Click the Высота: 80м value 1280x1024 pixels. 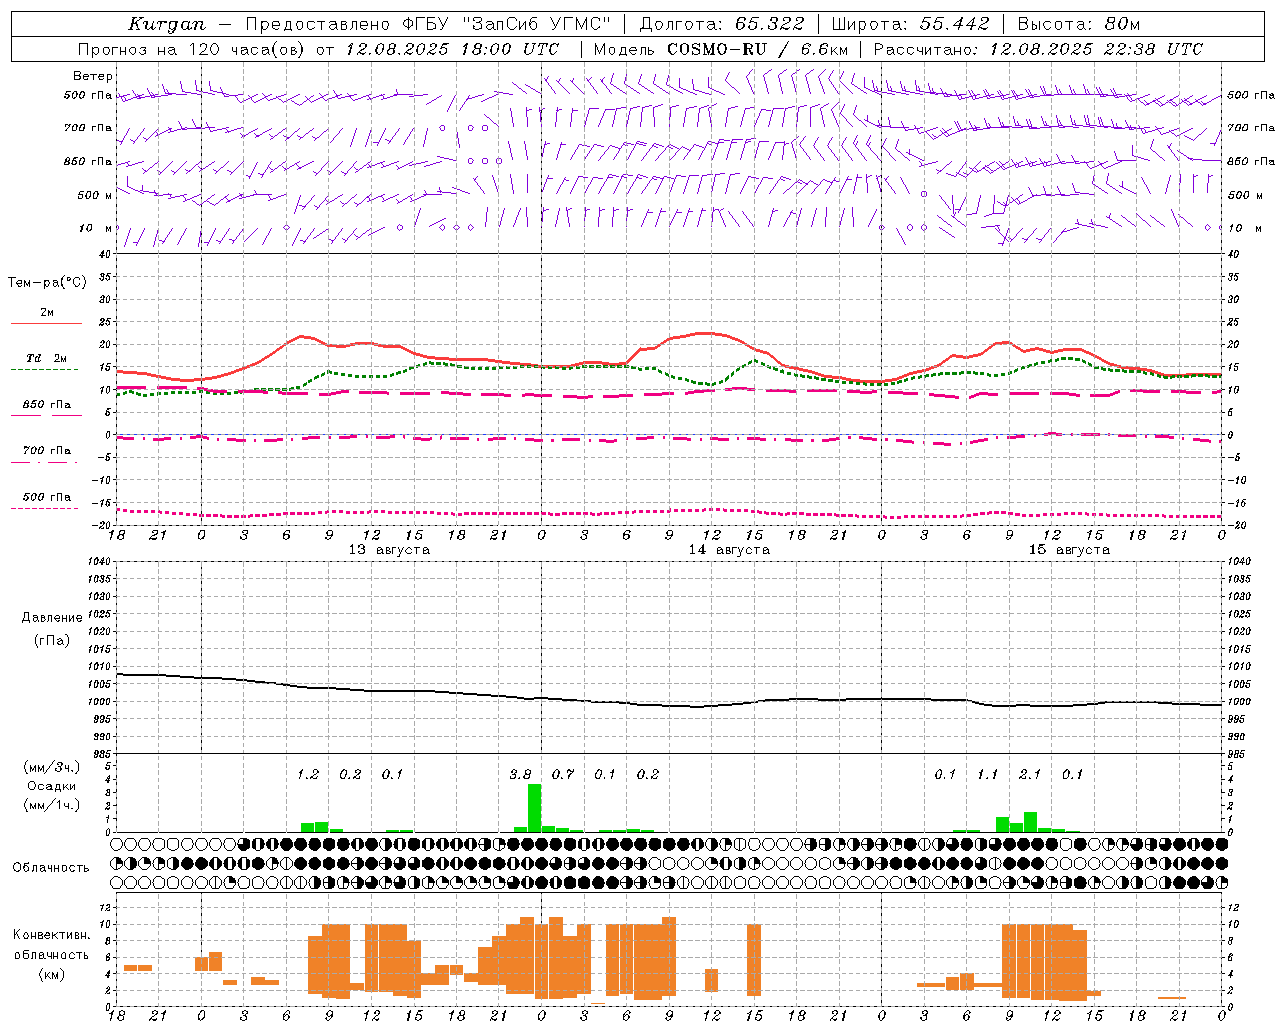coord(1078,24)
